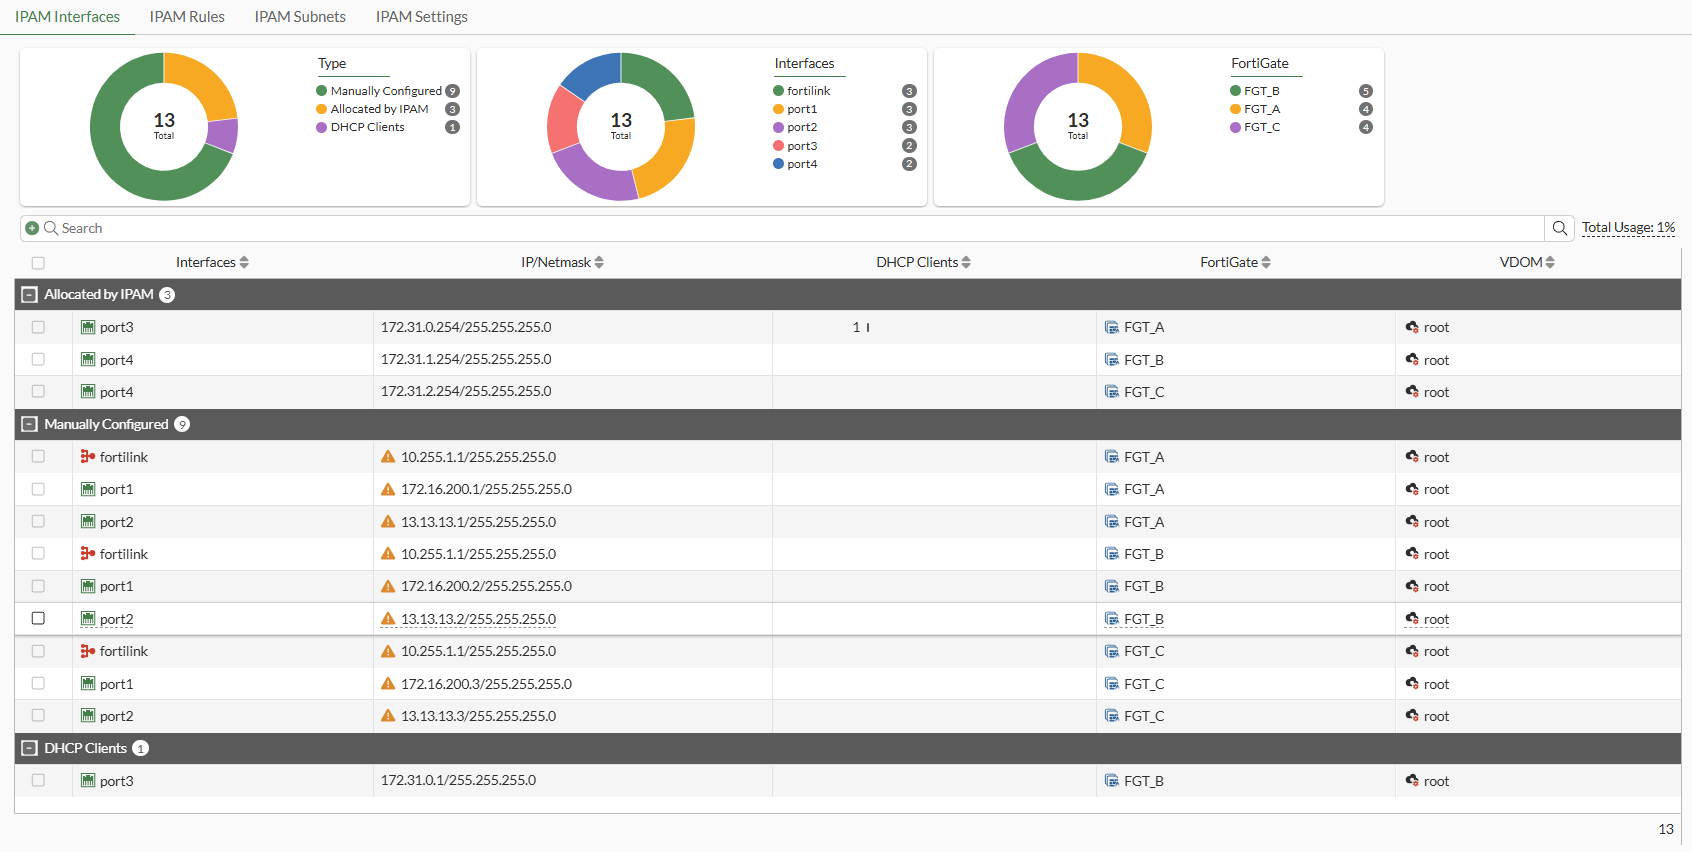This screenshot has height=852, width=1692.
Task: Collapse the Allocated by IPAM group
Action: pos(30,295)
